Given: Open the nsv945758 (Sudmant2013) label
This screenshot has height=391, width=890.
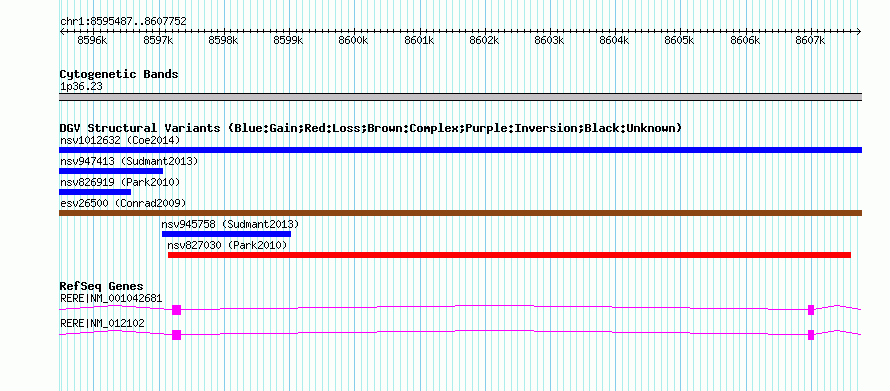Looking at the screenshot, I should click(230, 224).
